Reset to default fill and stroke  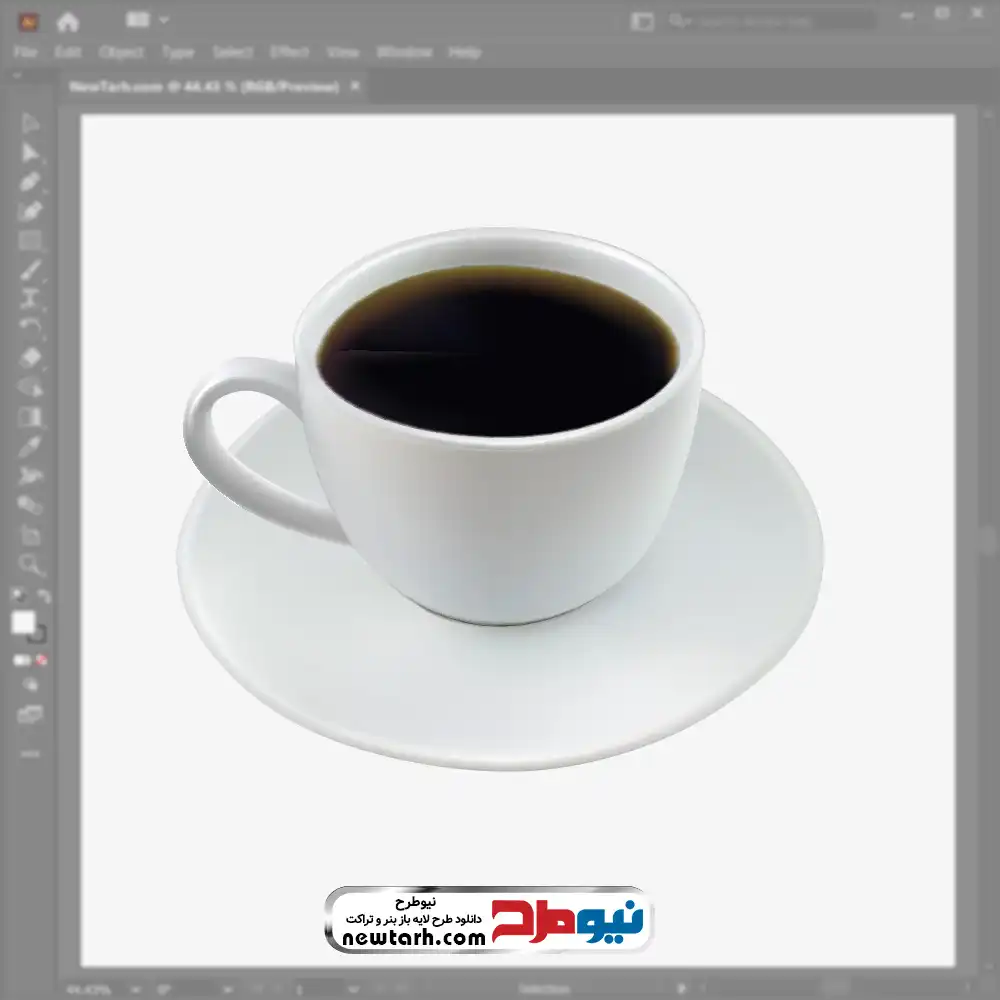click(x=16, y=597)
